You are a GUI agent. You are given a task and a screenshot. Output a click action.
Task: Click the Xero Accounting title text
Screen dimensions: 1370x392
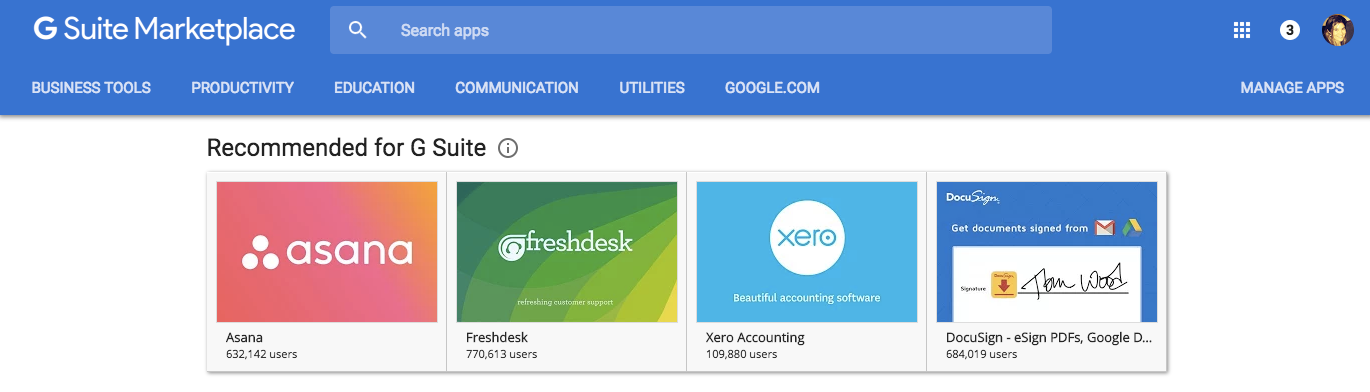(x=755, y=337)
